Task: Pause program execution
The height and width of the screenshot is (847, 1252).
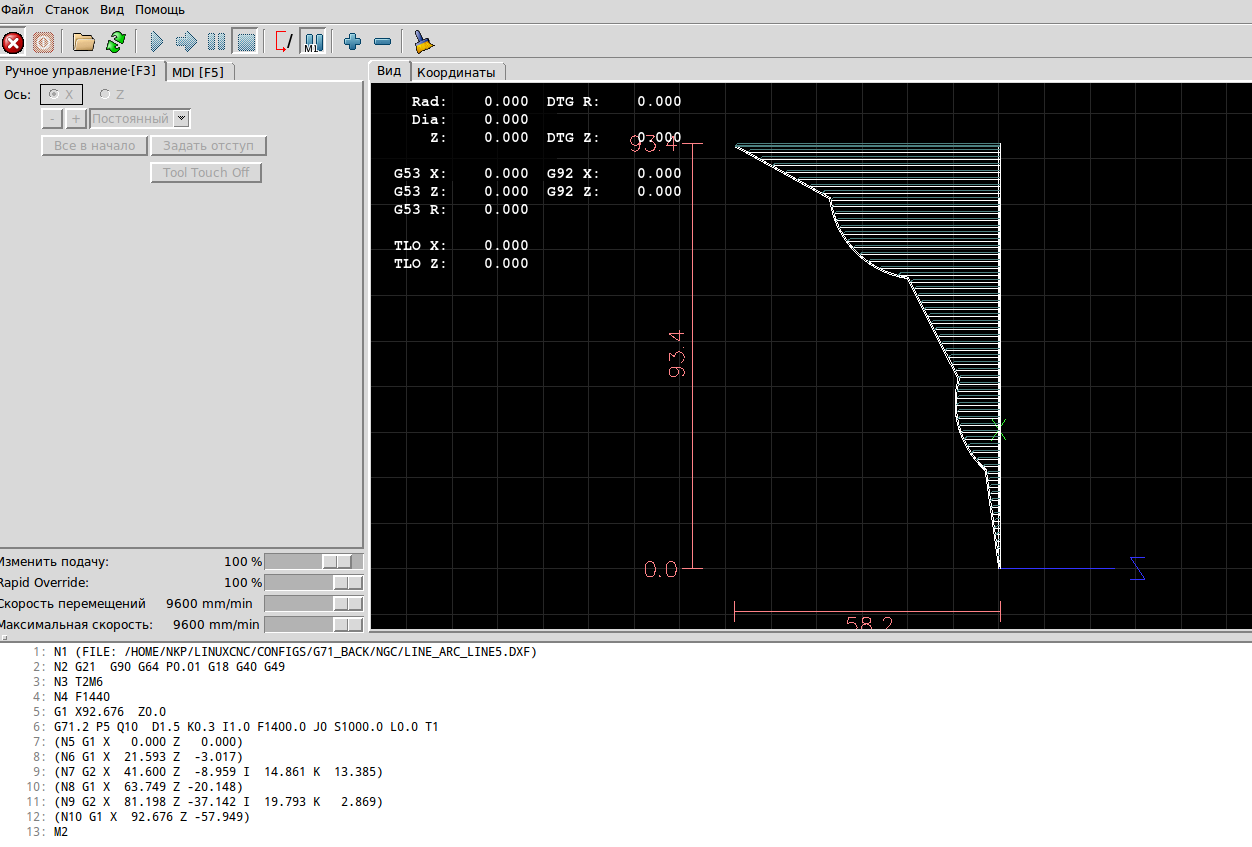Action: coord(216,42)
